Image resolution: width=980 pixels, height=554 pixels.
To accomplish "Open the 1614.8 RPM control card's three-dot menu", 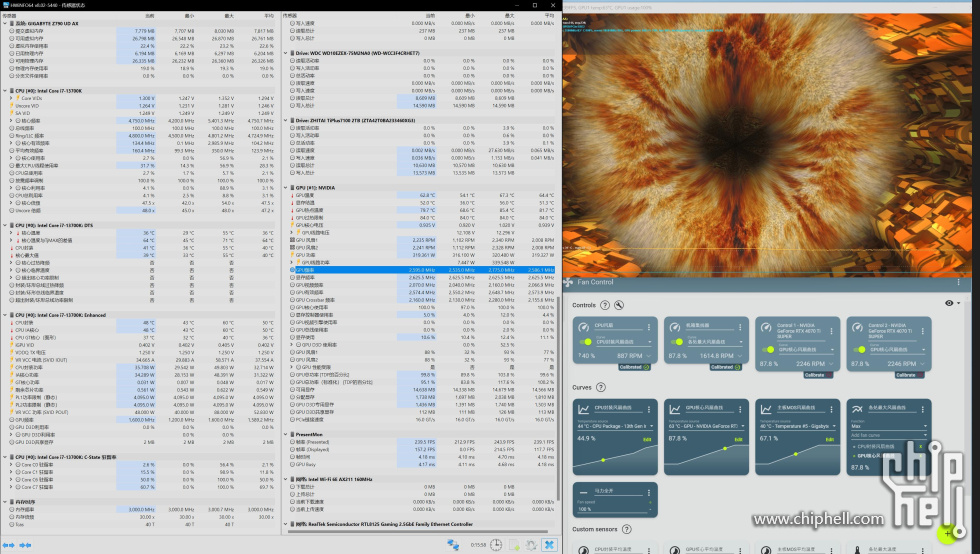I will coord(740,327).
